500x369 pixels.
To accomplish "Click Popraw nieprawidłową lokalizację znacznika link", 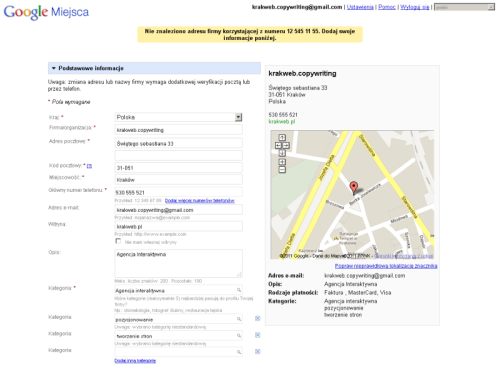I will (x=386, y=266).
